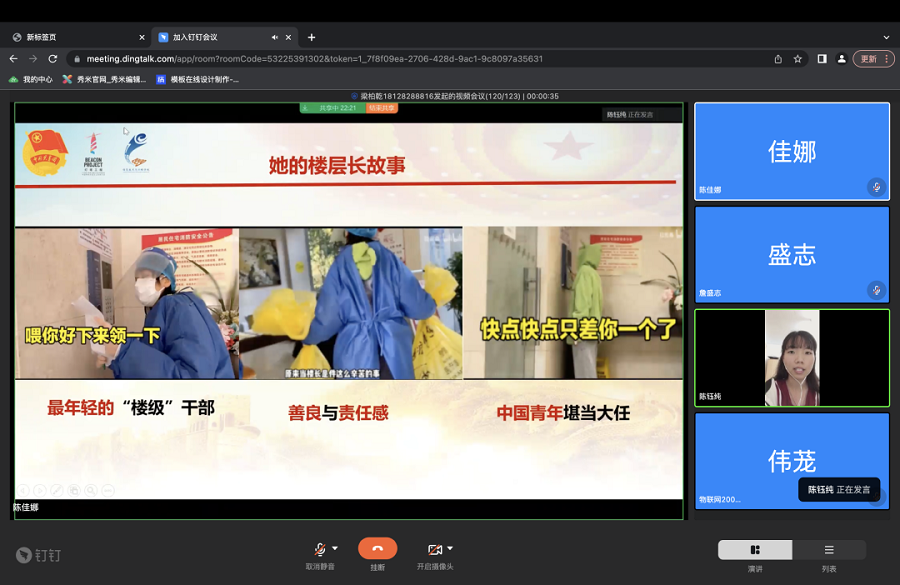Click the mic icon on 盛志's tile
The height and width of the screenshot is (585, 900).
pos(876,290)
